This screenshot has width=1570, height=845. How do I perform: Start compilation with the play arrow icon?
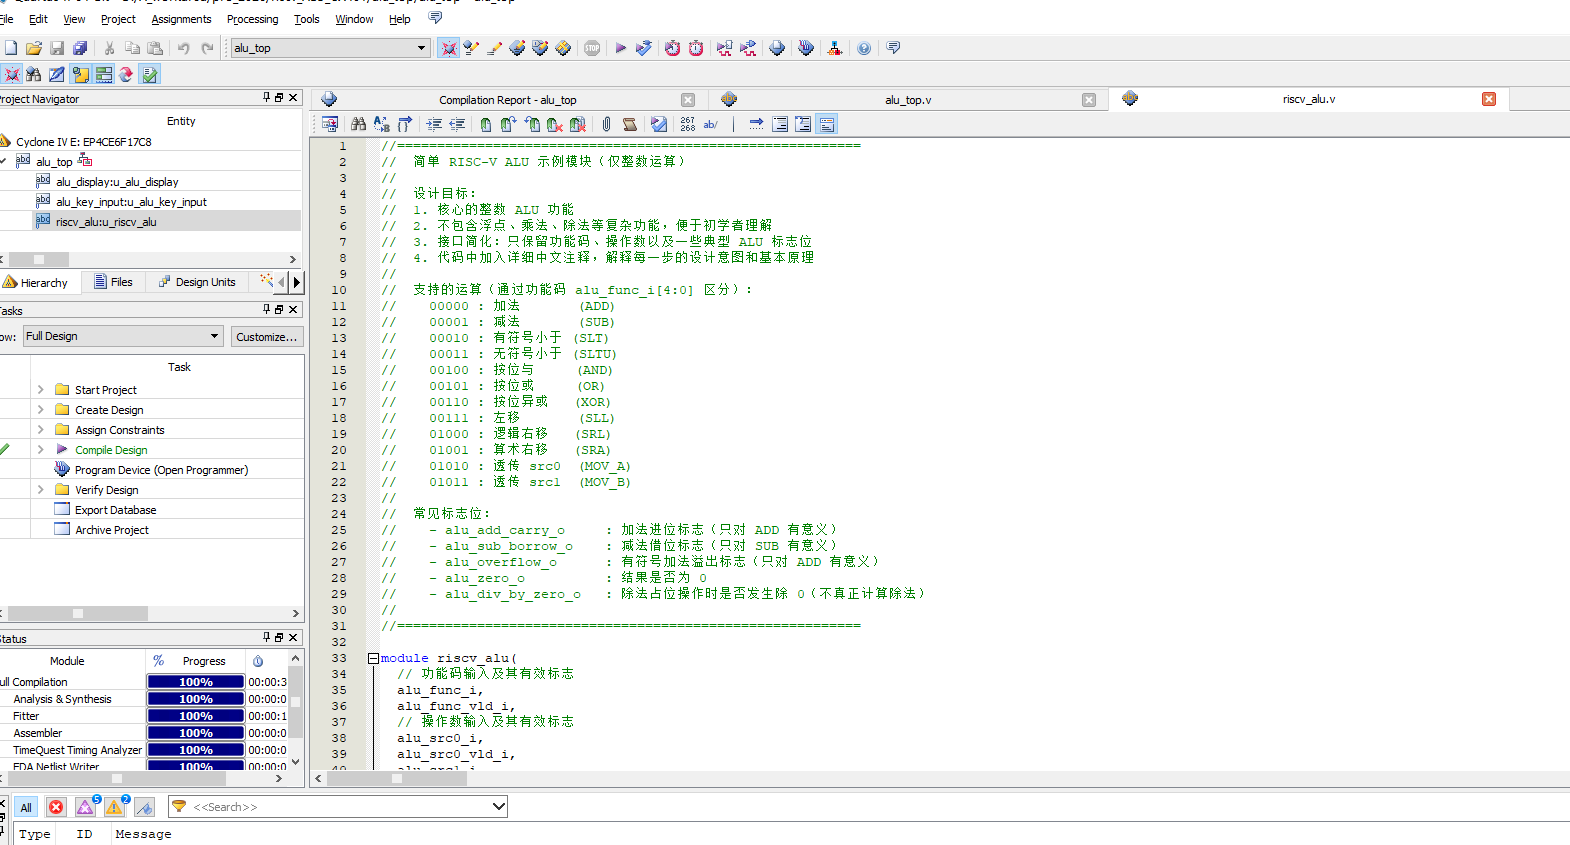(621, 48)
